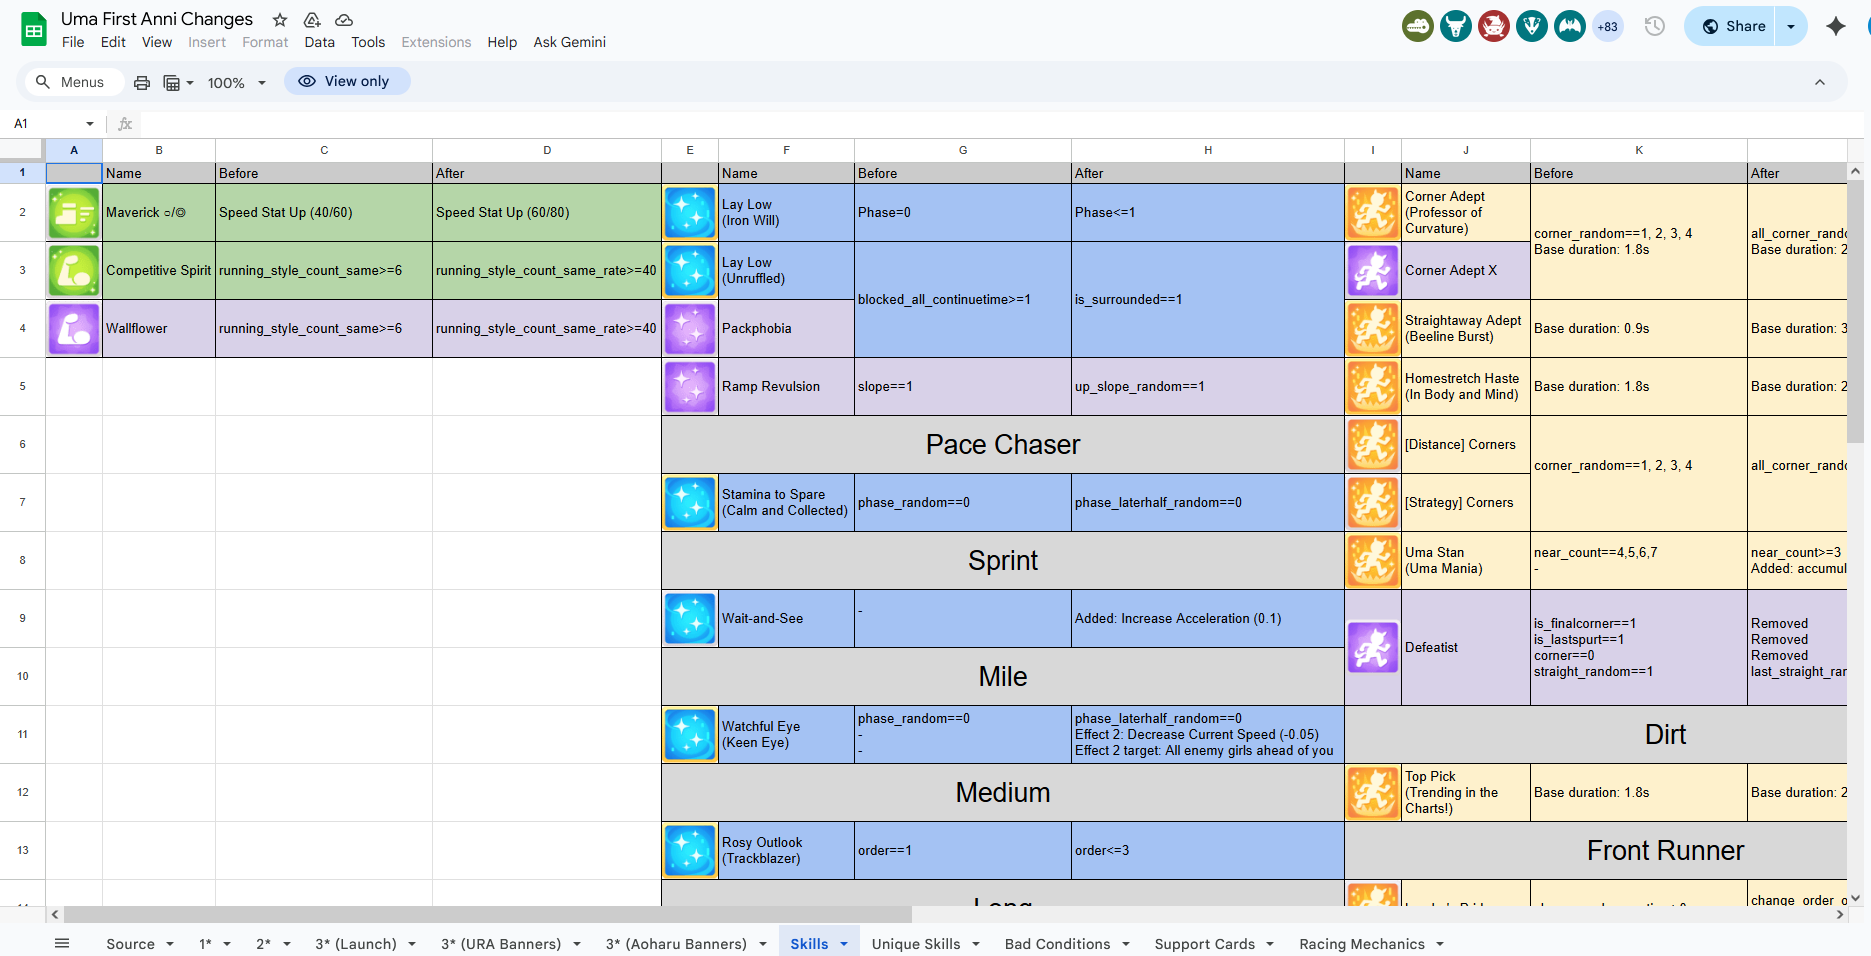Click the move to folder icon

click(312, 20)
